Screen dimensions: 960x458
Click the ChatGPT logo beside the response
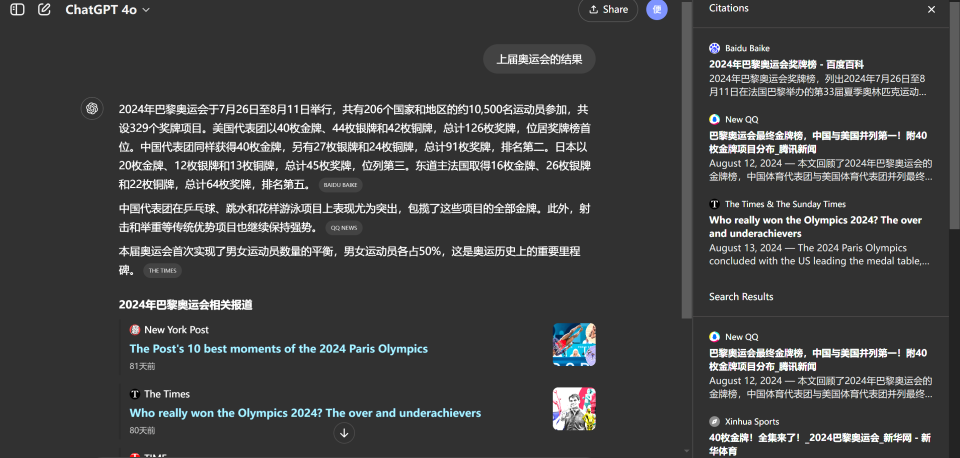92,108
